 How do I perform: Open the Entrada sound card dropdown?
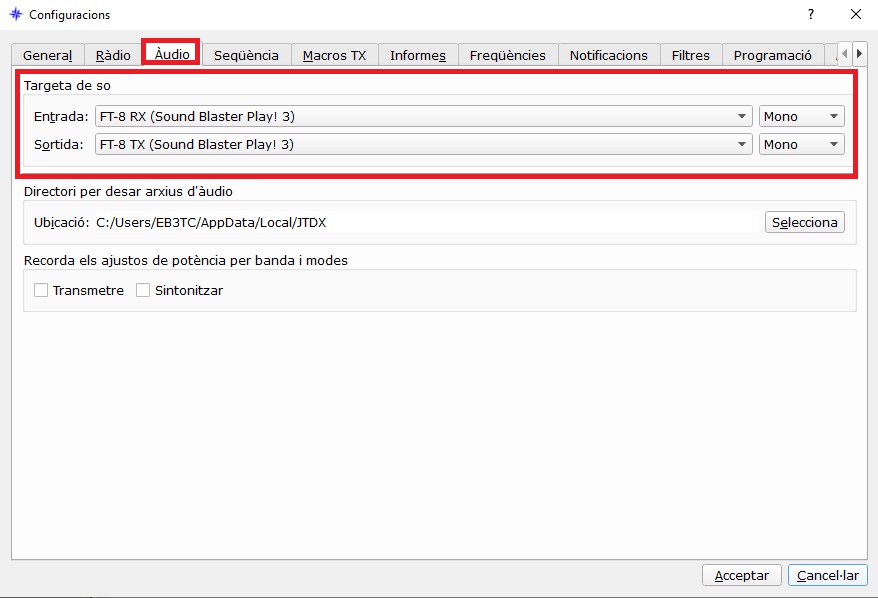click(x=423, y=116)
